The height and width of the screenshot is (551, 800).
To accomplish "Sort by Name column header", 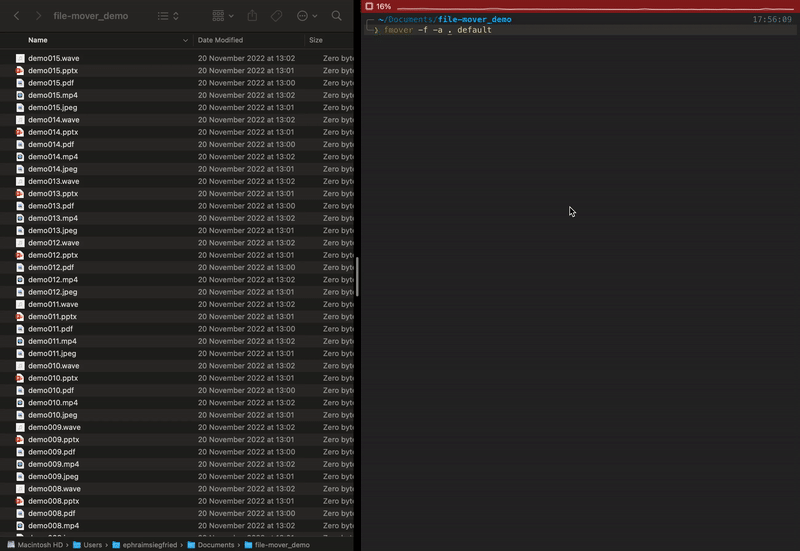I will pos(38,40).
